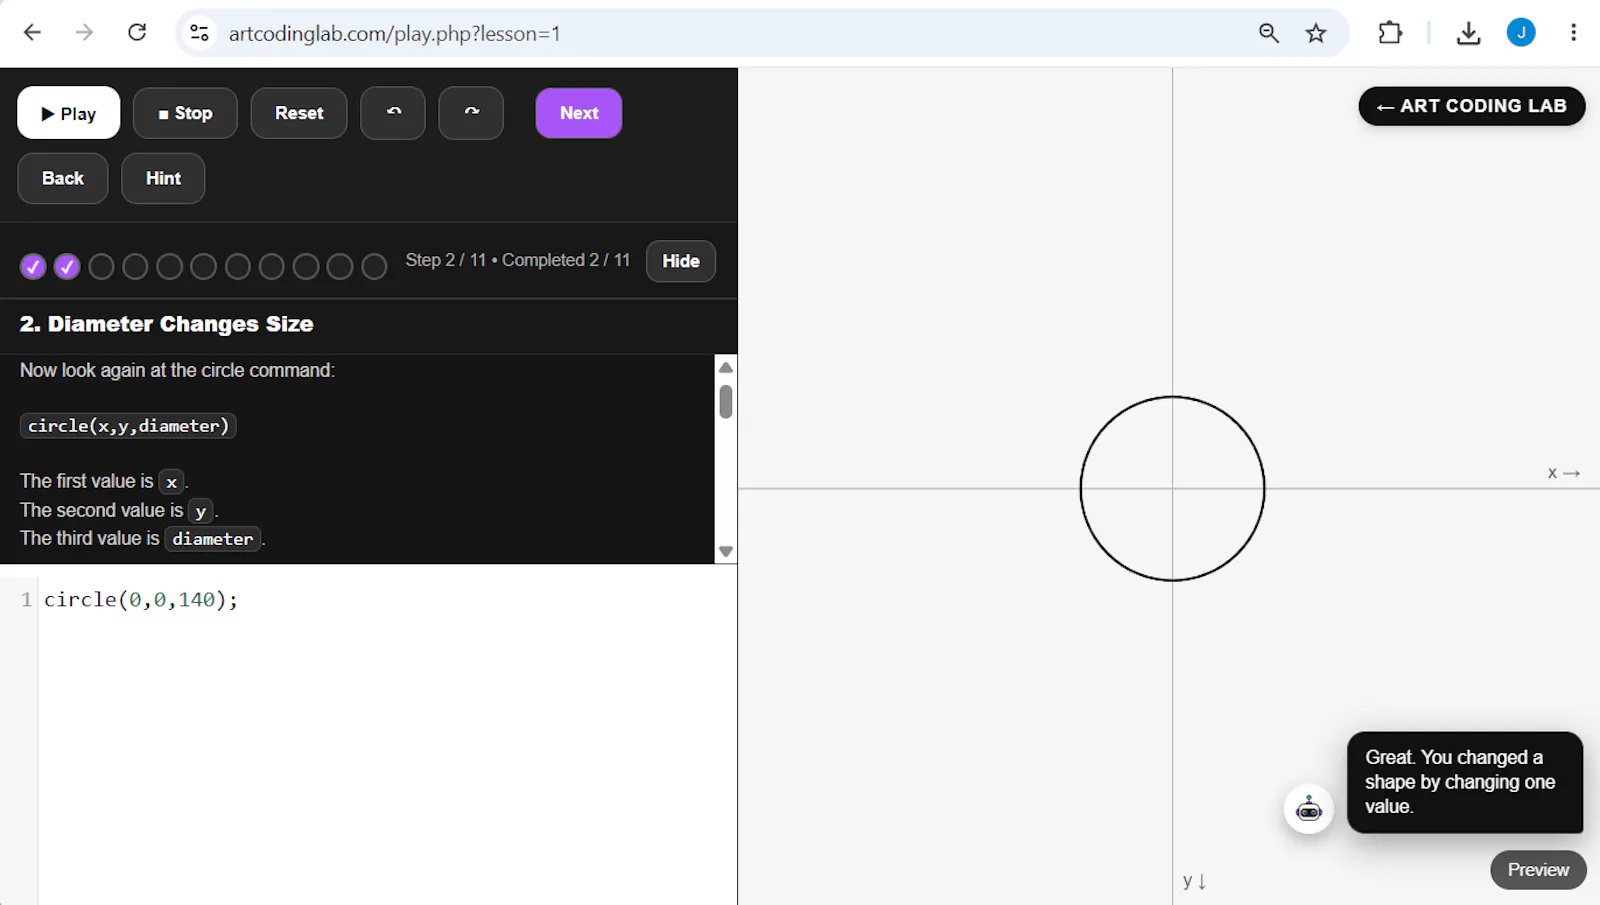Show a Hint

pyautogui.click(x=163, y=178)
